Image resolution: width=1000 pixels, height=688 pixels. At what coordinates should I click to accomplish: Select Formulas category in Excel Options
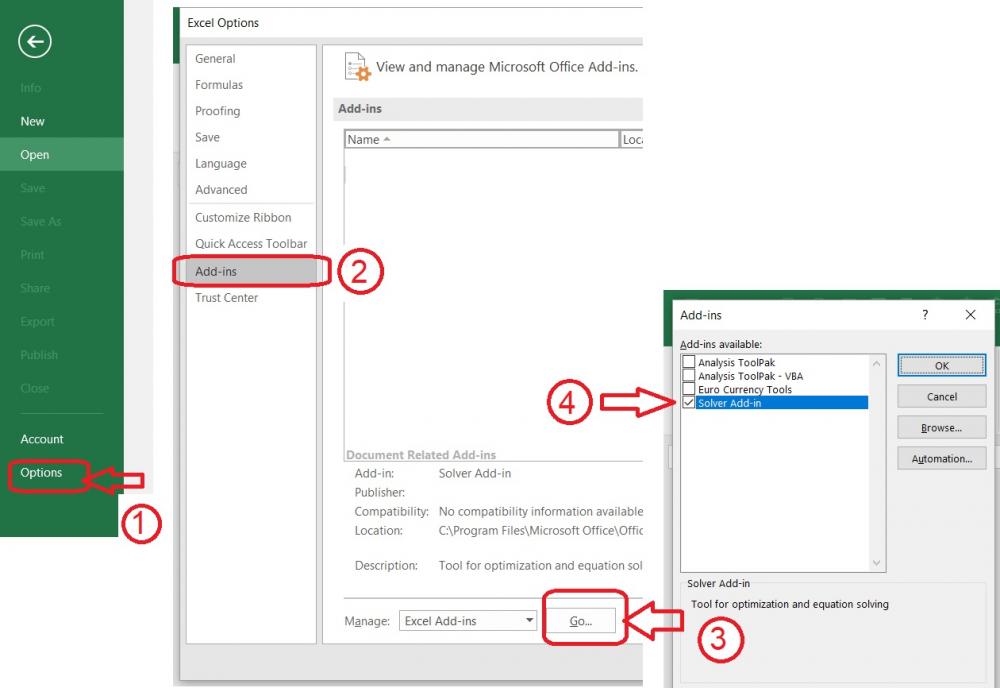pyautogui.click(x=219, y=85)
